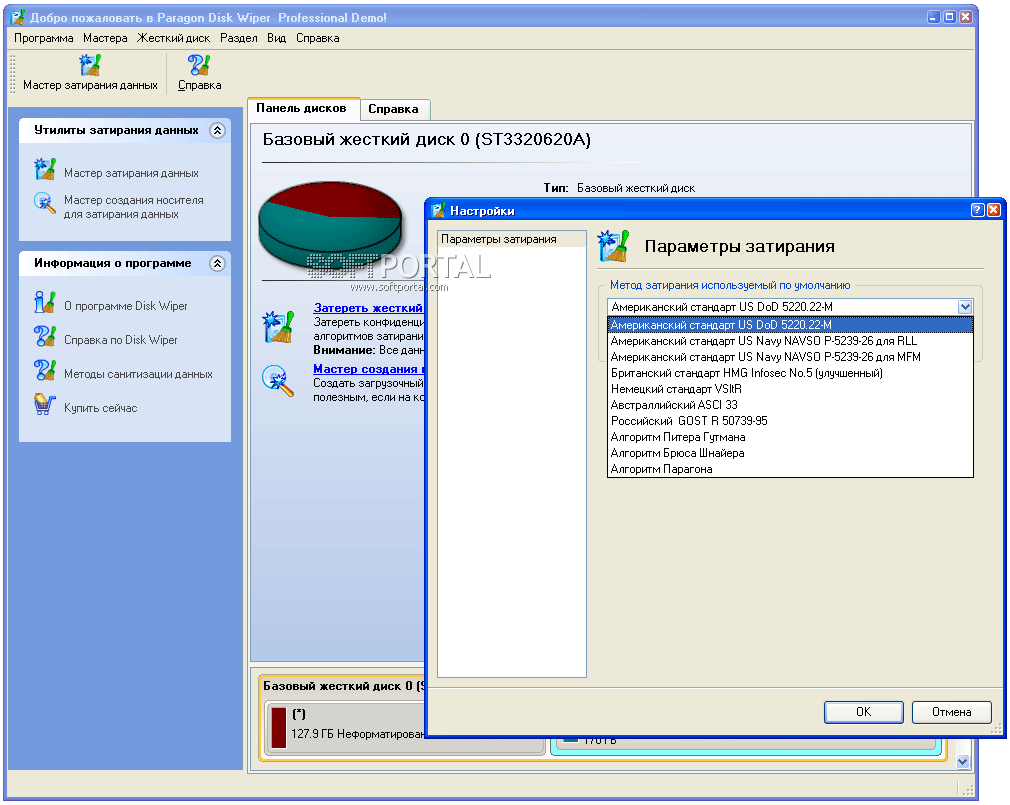Viewport: 1010px width, 805px height.
Task: Select Алгоритм Брюса Шнайера option
Action: (x=790, y=453)
